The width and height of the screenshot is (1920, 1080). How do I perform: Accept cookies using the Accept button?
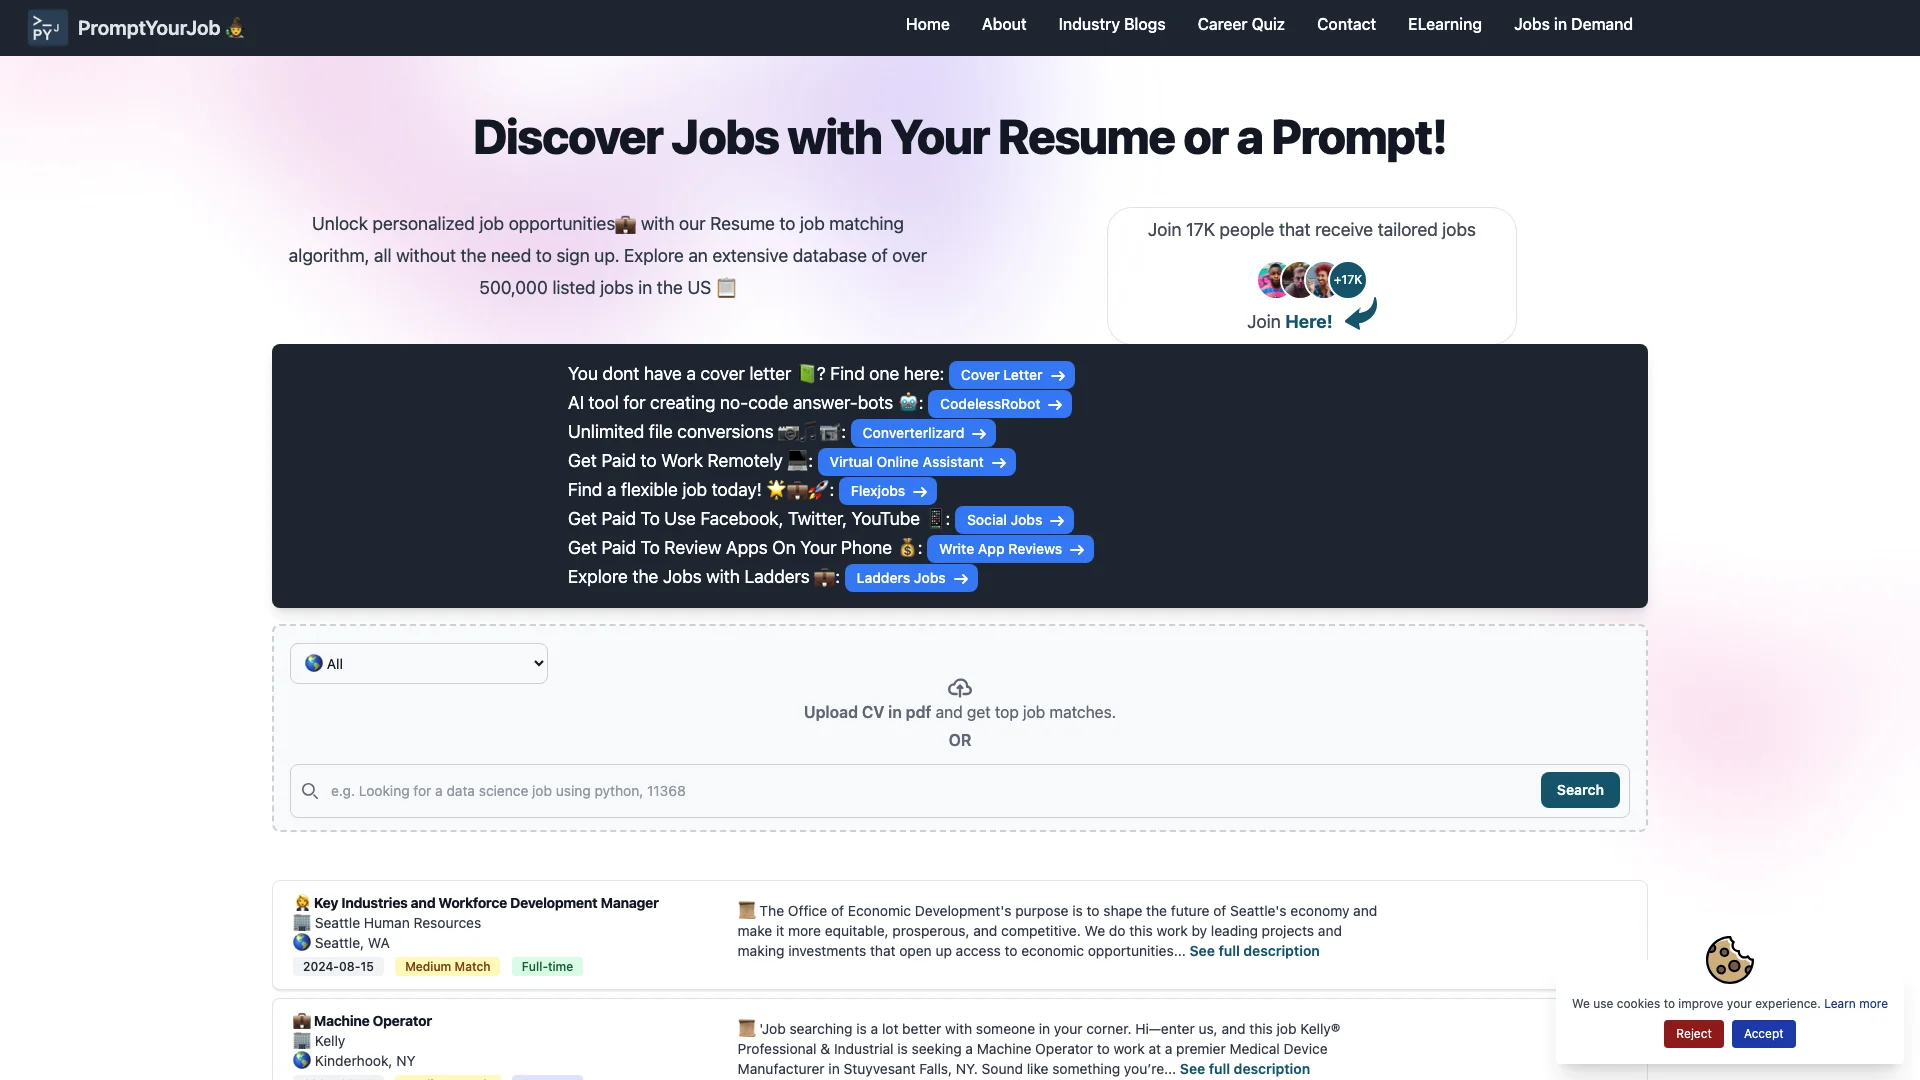point(1762,1034)
